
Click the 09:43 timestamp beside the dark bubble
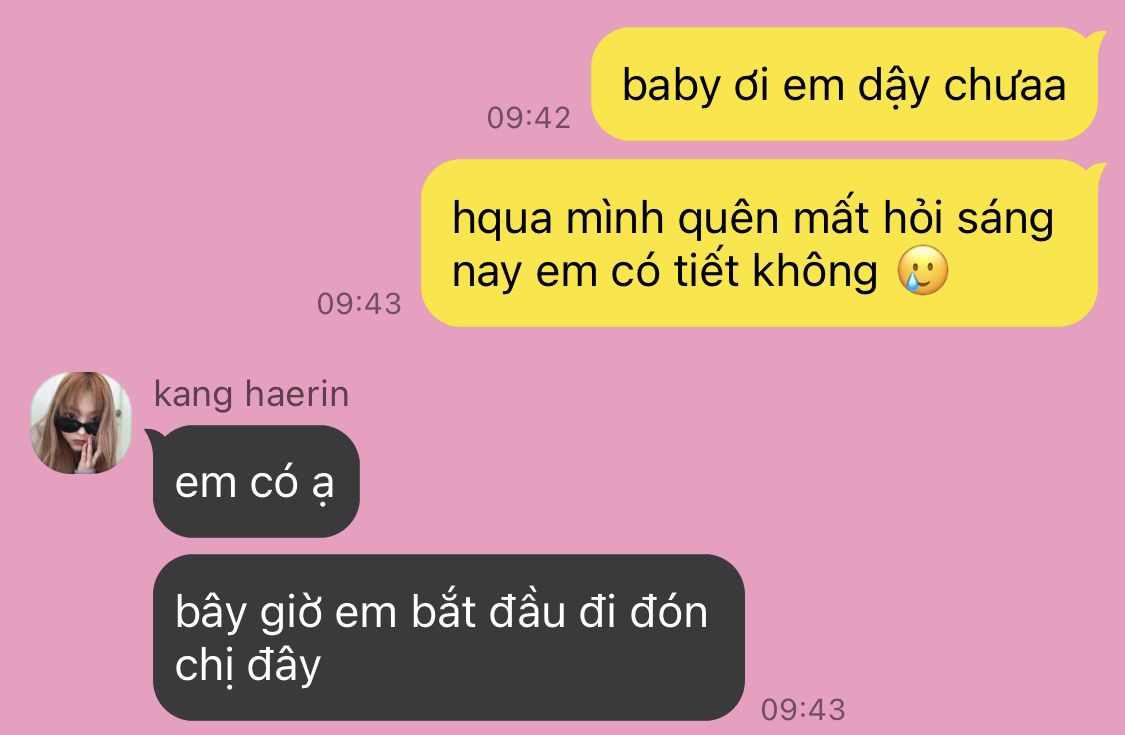tap(803, 710)
